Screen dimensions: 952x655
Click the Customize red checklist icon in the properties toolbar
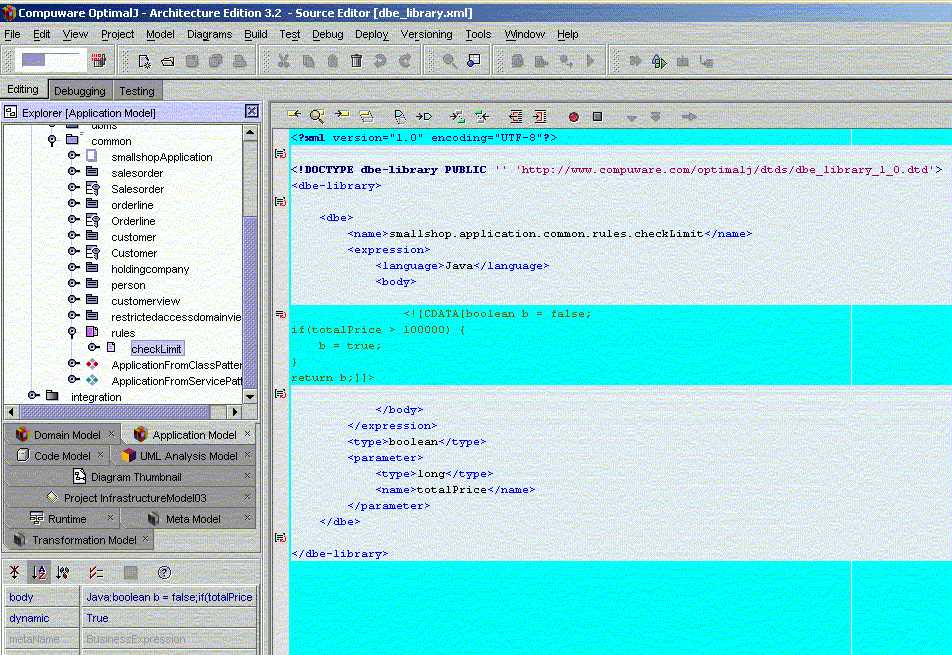[x=96, y=572]
